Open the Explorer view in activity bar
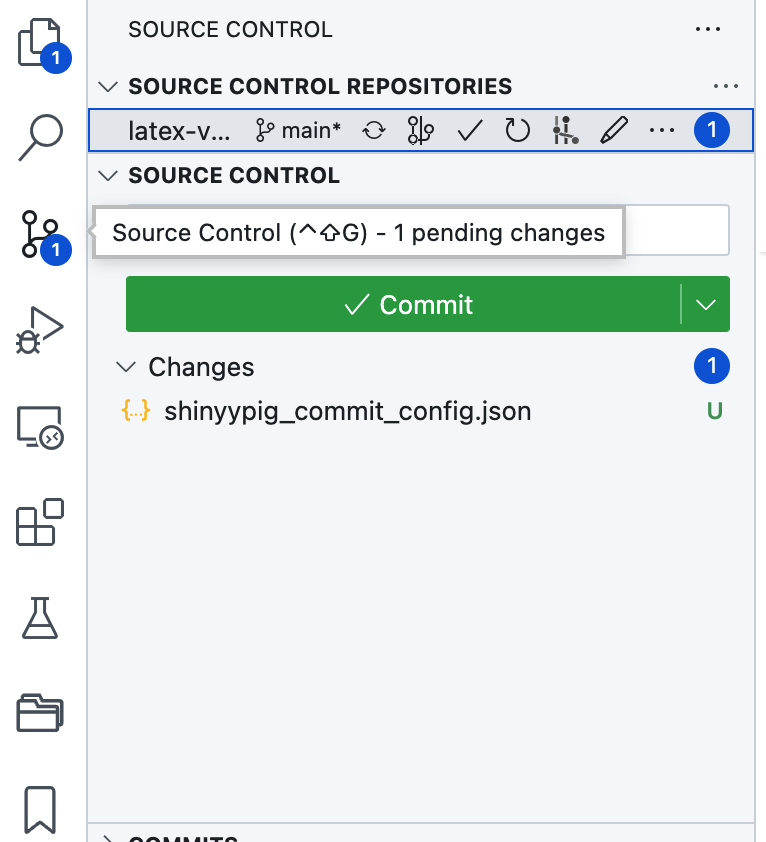 tap(40, 43)
